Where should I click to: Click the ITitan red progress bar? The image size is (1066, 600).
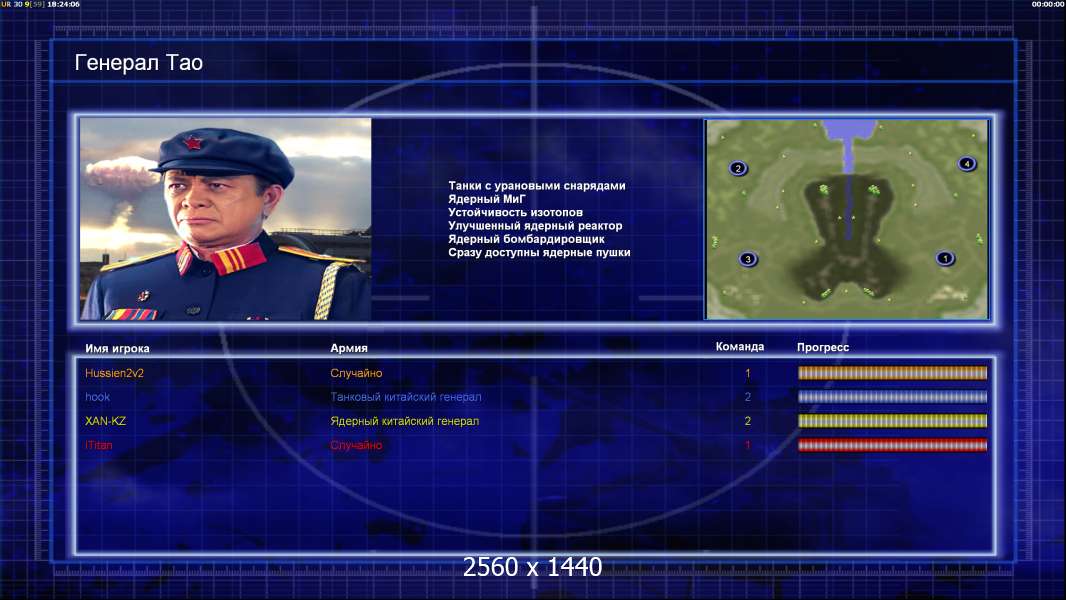click(892, 445)
